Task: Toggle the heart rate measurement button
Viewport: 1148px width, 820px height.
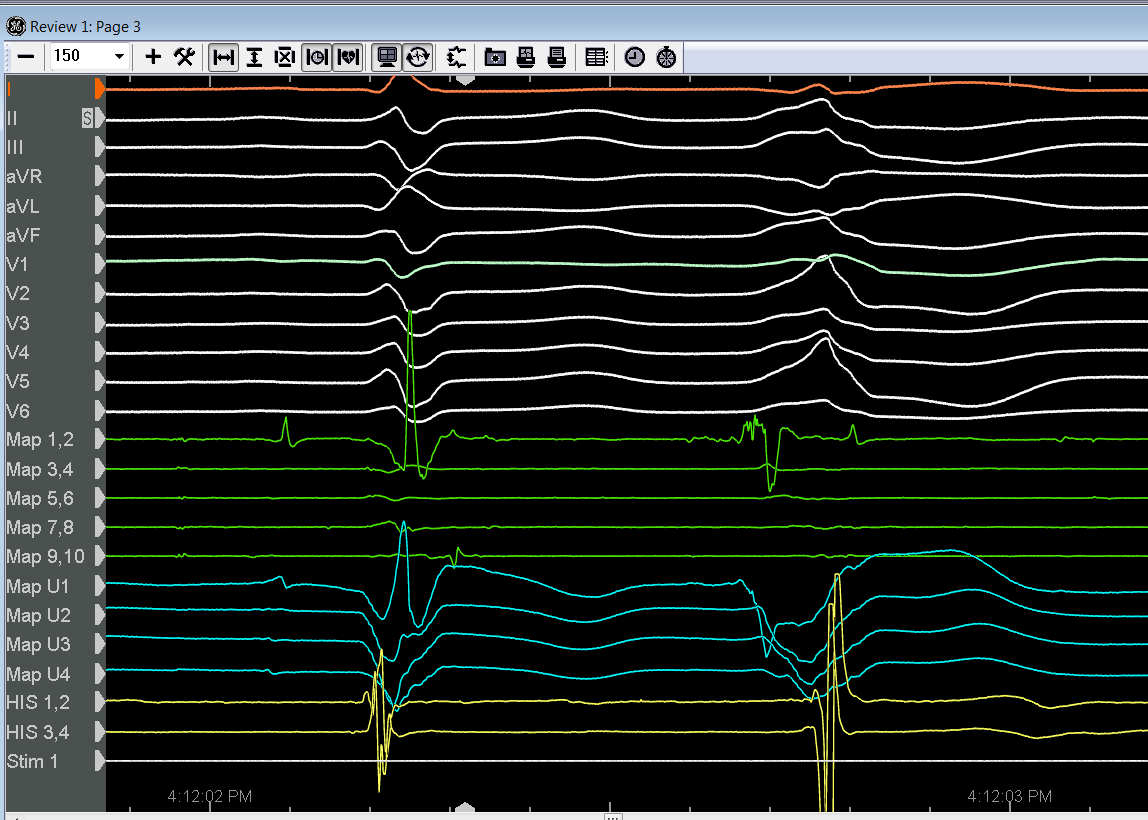Action: click(348, 56)
